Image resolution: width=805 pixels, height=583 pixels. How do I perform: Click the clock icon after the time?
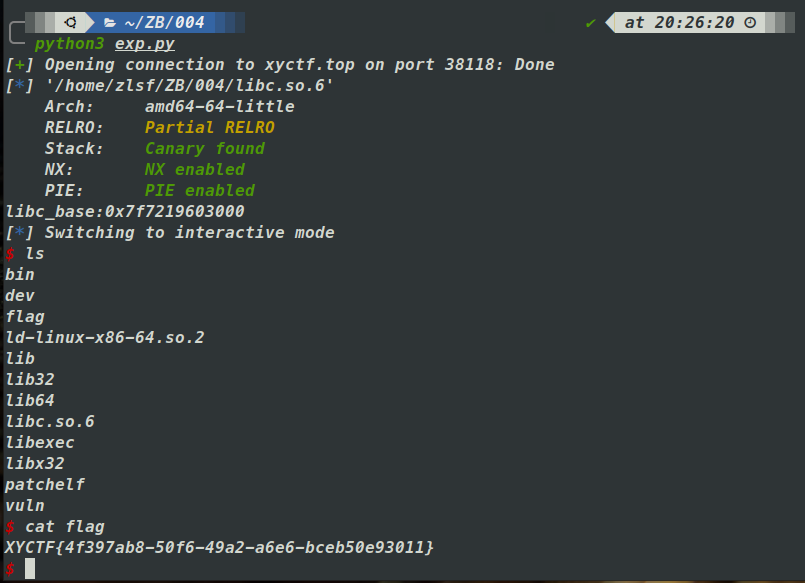click(x=750, y=22)
